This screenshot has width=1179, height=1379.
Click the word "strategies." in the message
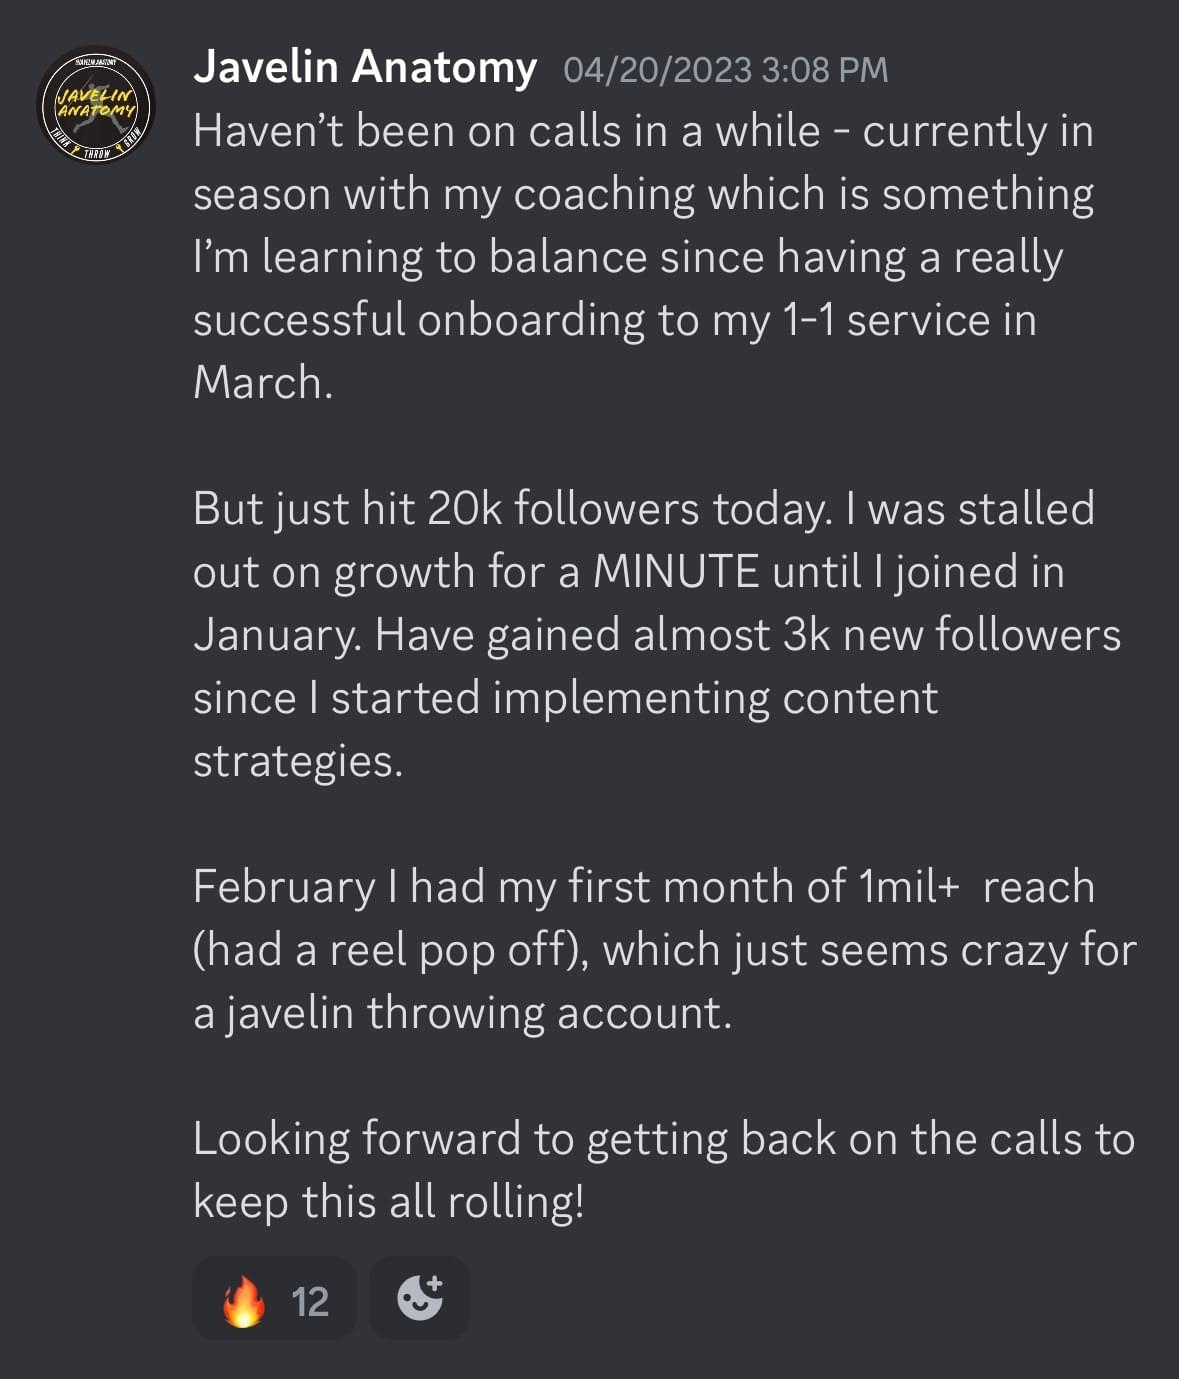298,761
